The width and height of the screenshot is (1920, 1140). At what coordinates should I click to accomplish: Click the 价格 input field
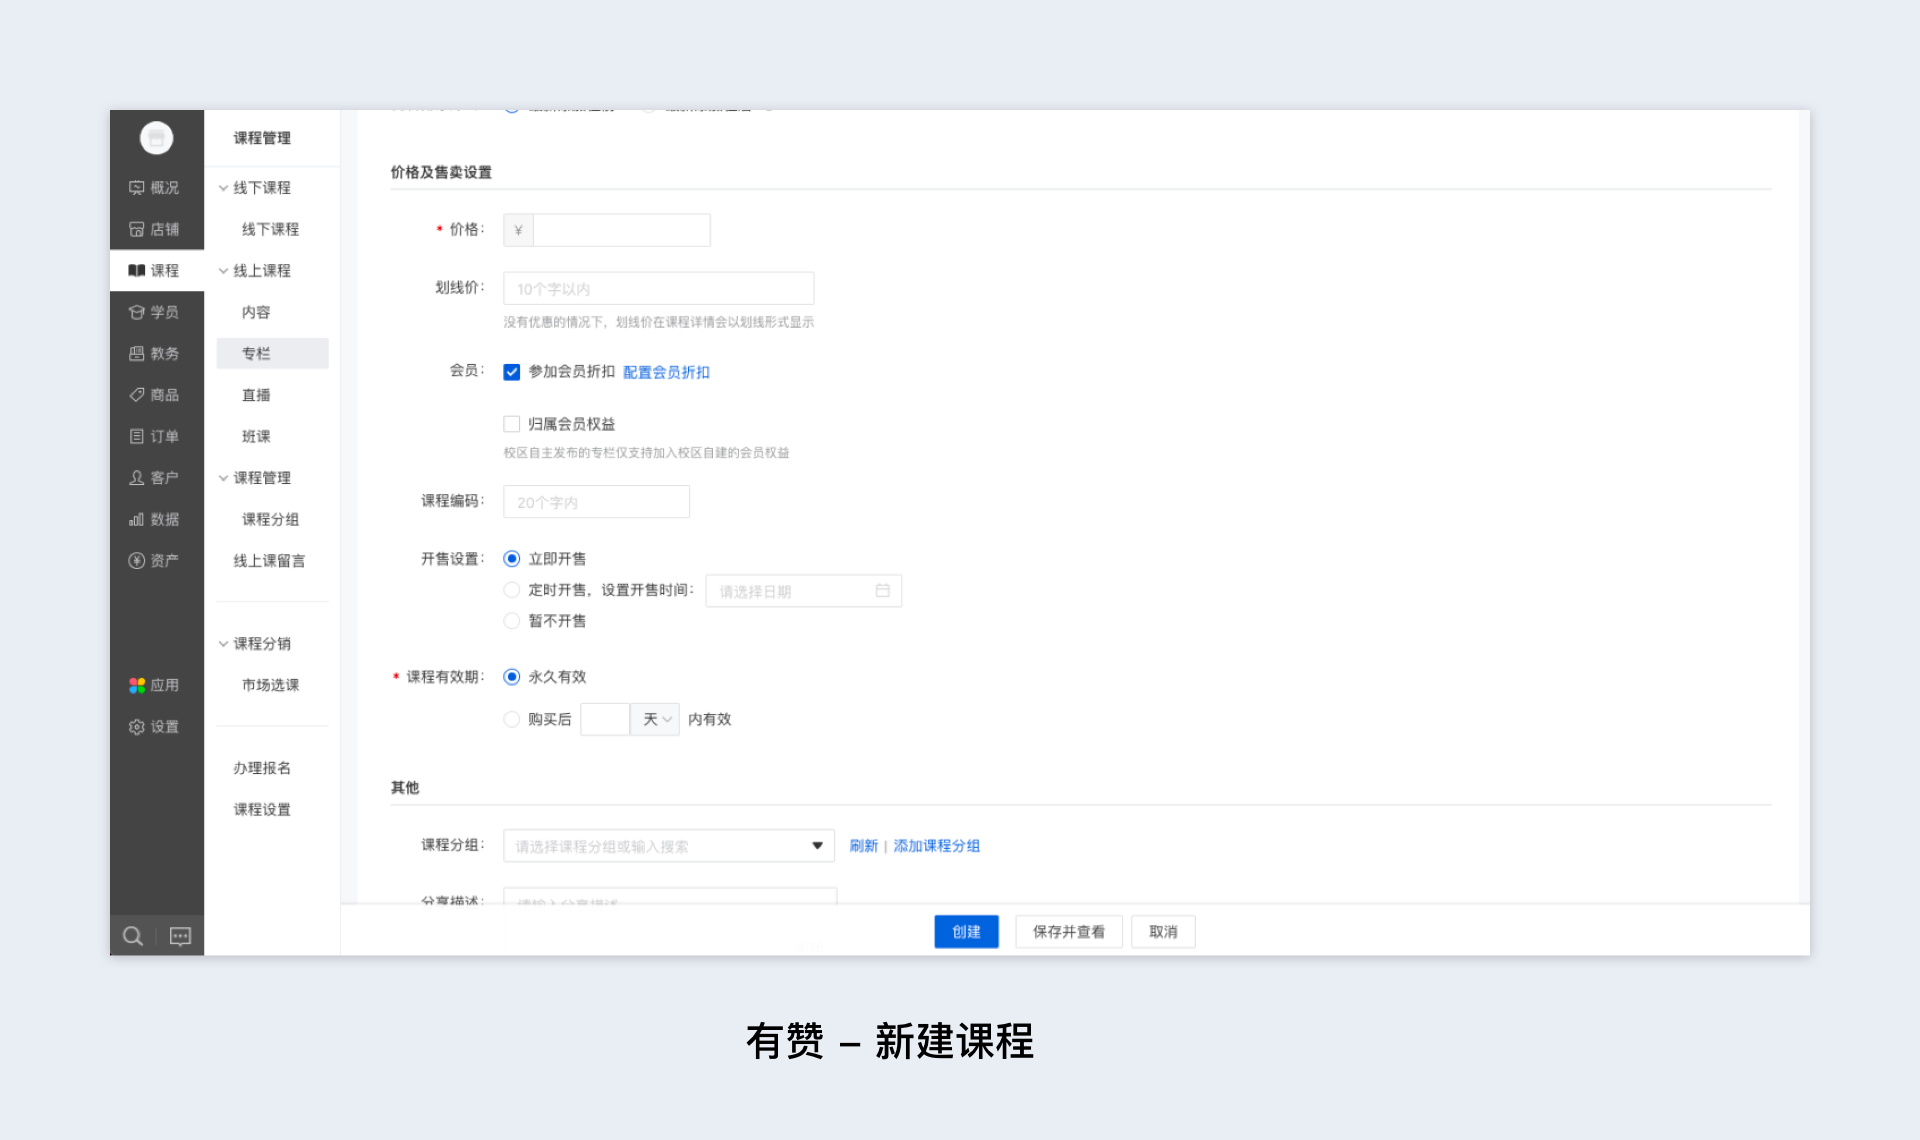point(621,230)
